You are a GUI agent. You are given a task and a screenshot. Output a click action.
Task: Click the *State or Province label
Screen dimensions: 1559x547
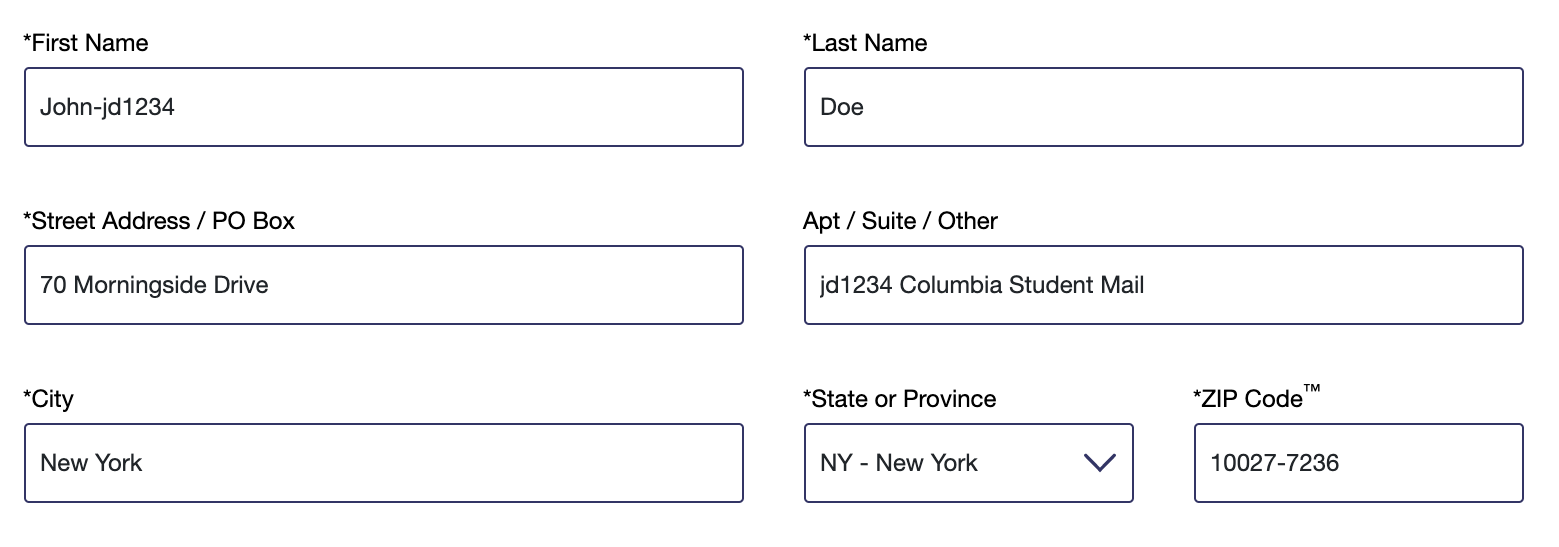point(900,399)
